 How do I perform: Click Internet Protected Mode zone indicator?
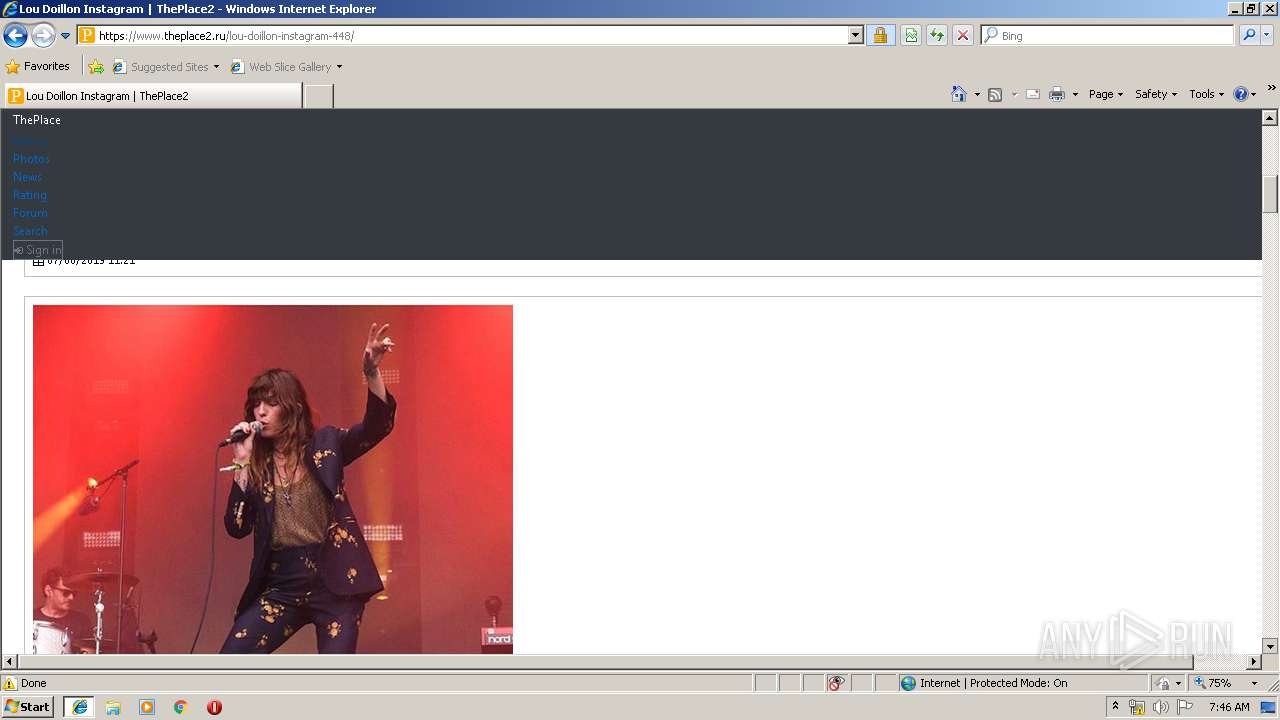[984, 683]
